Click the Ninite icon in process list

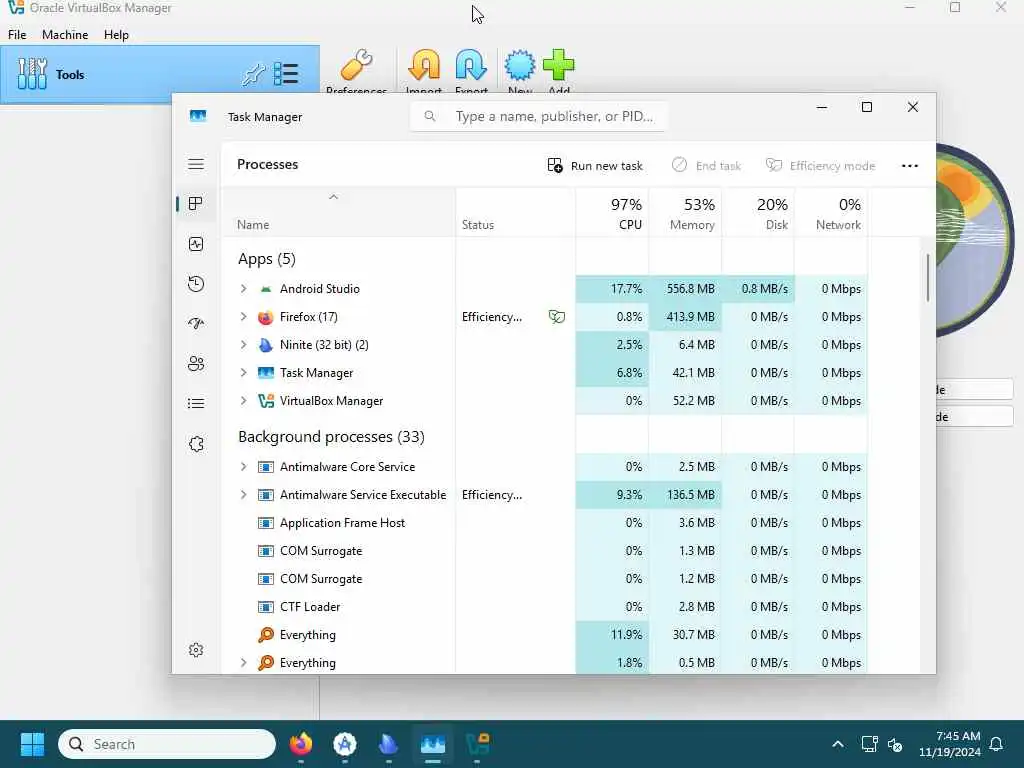(266, 345)
